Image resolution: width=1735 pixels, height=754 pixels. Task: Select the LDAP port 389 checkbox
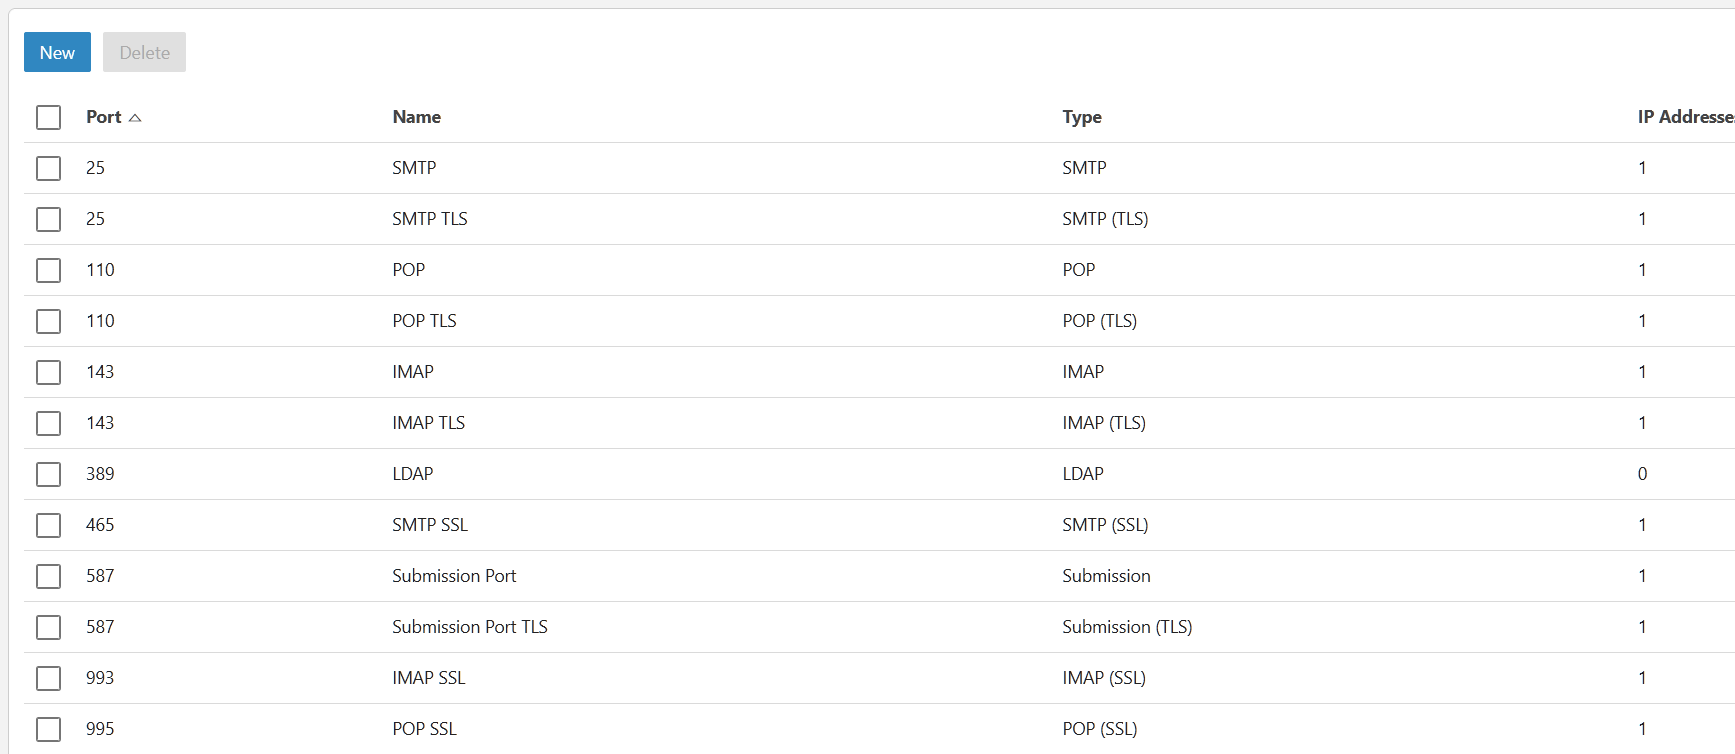pos(48,474)
